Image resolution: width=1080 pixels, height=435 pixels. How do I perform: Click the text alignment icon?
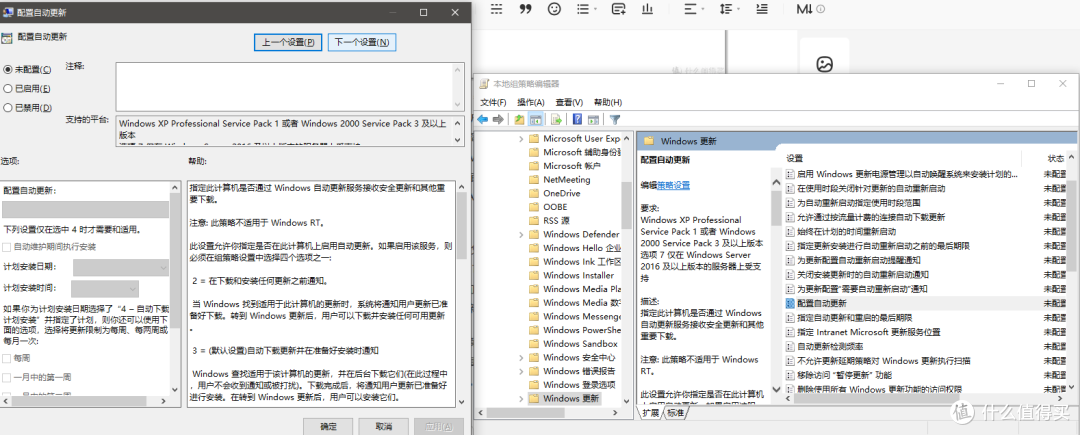pyautogui.click(x=690, y=9)
